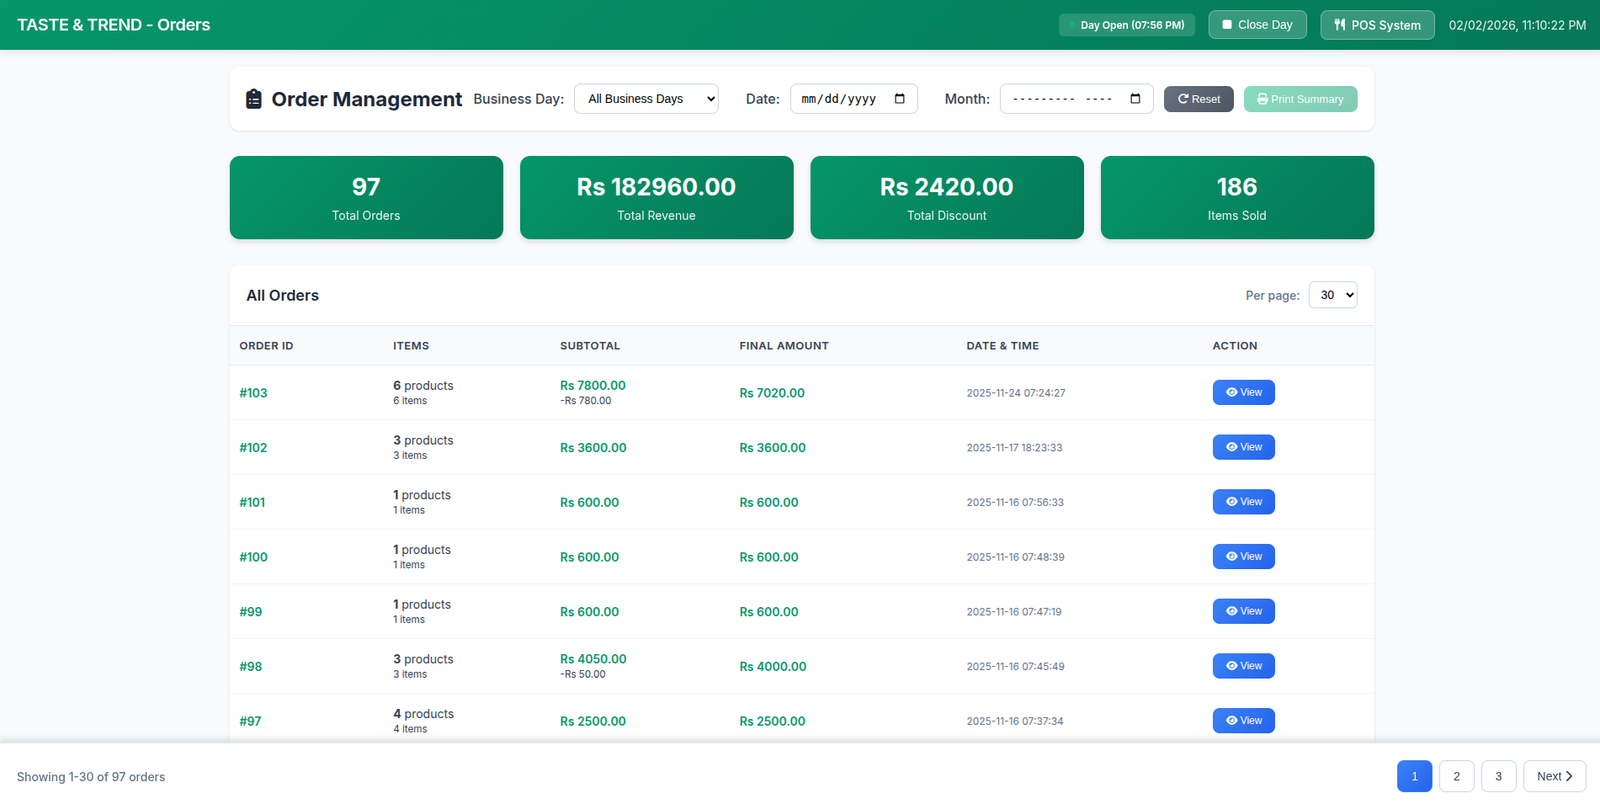Click the Day Open status badge
This screenshot has height=805, width=1600.
click(x=1126, y=25)
